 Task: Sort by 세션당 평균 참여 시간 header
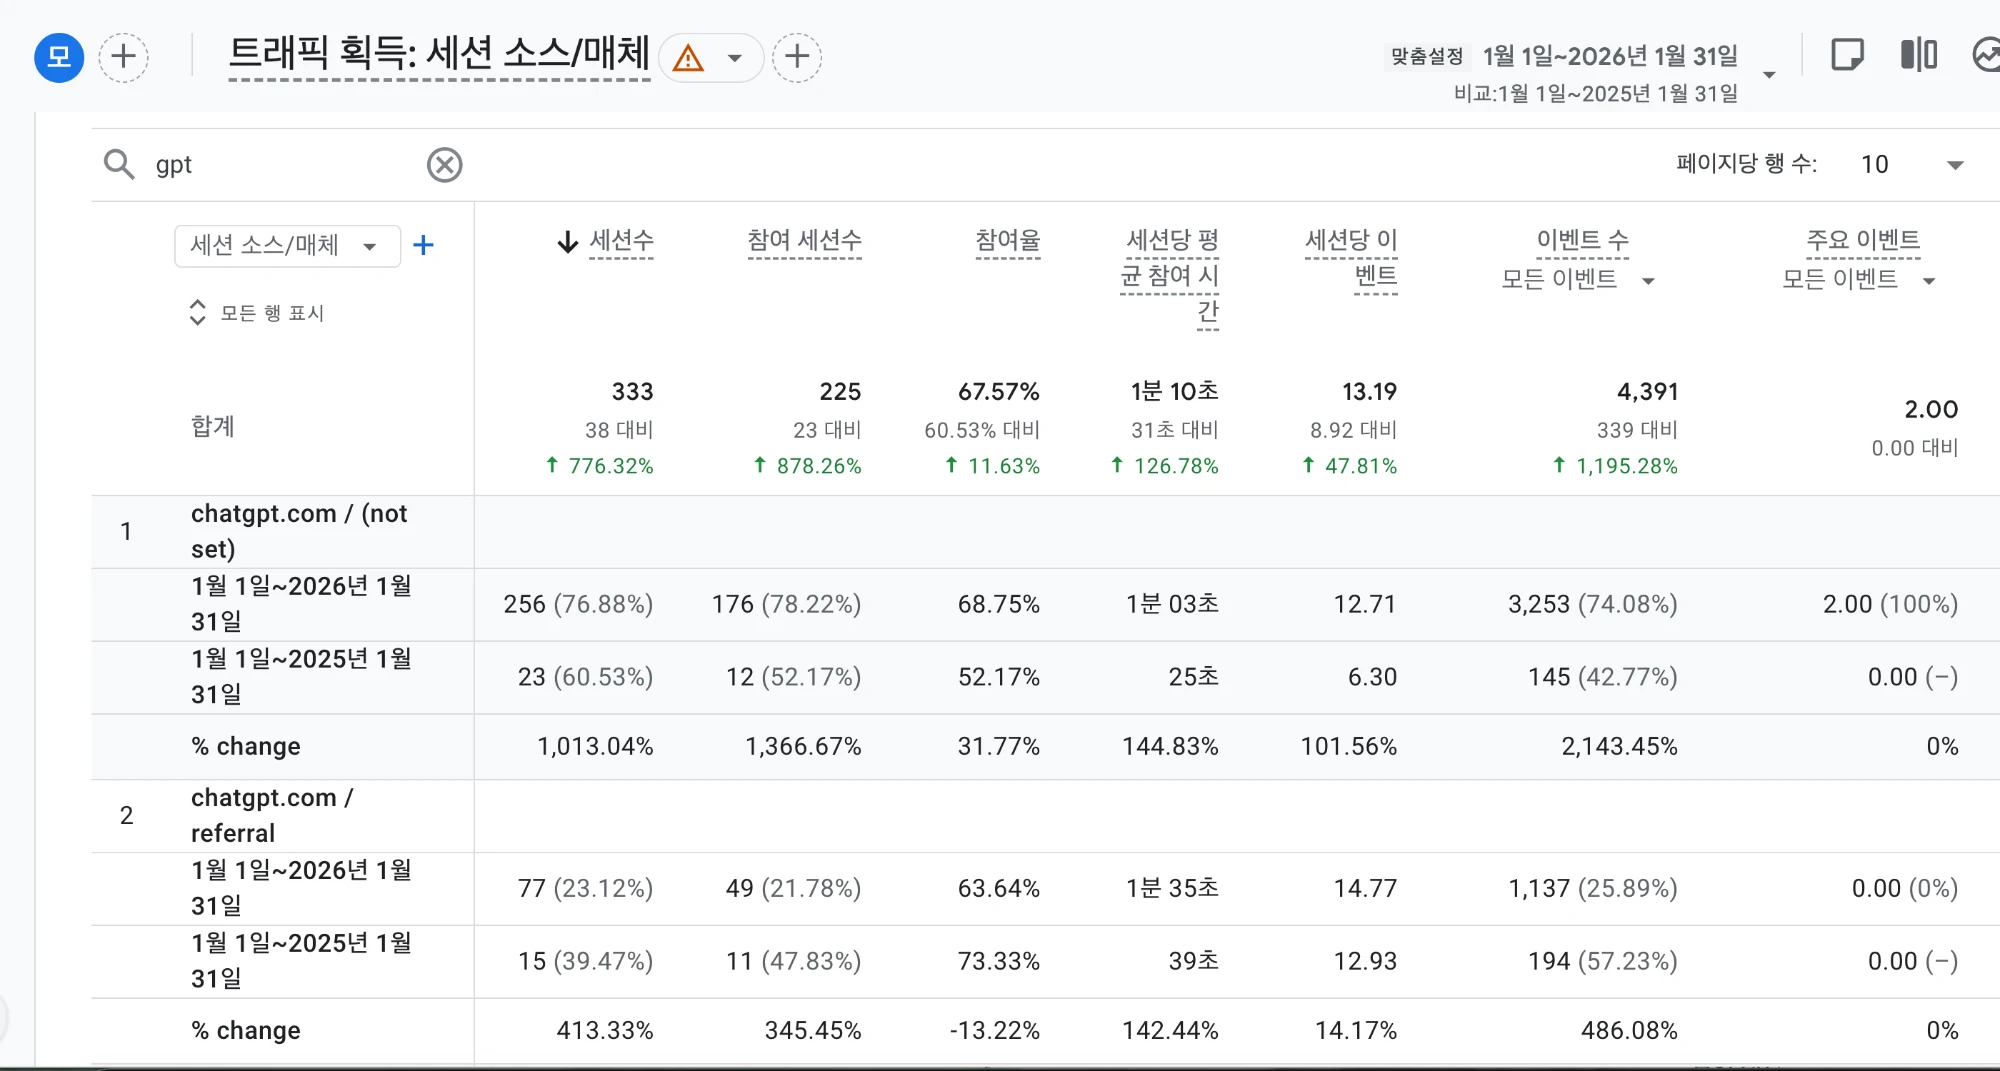pos(1169,276)
